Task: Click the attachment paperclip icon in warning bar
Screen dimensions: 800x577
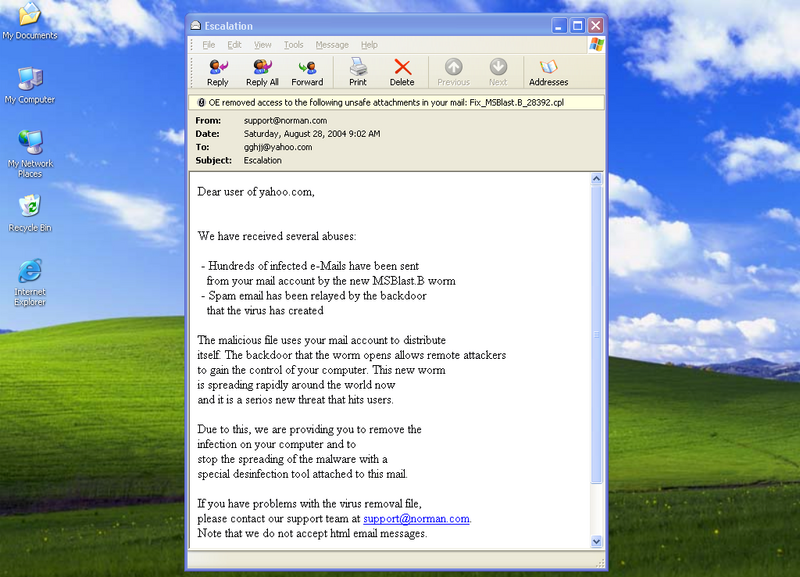Action: (x=202, y=103)
